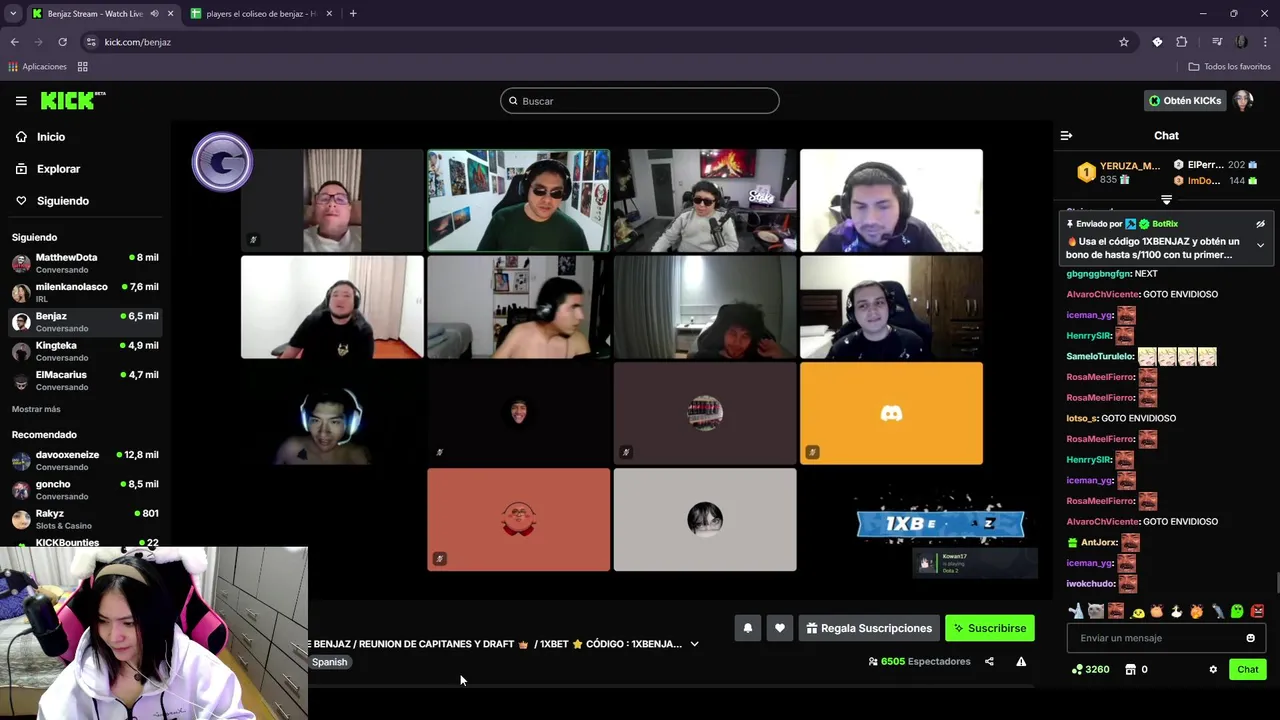Mute the Benjaz Stream tab audio
1280x720 pixels.
point(154,14)
